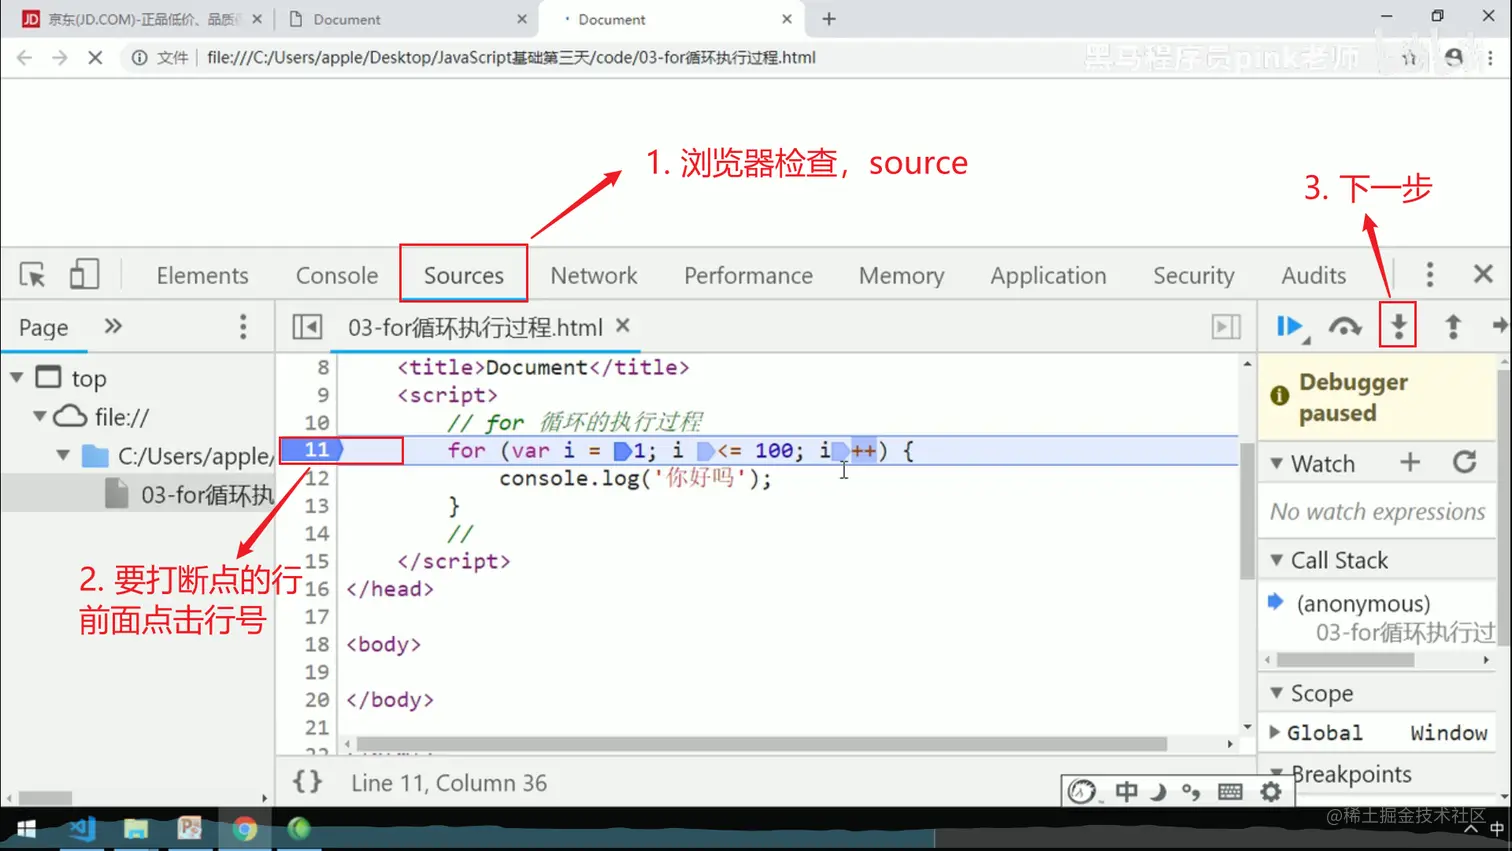Toggle Chinese input mode in IME bar

(x=1127, y=792)
